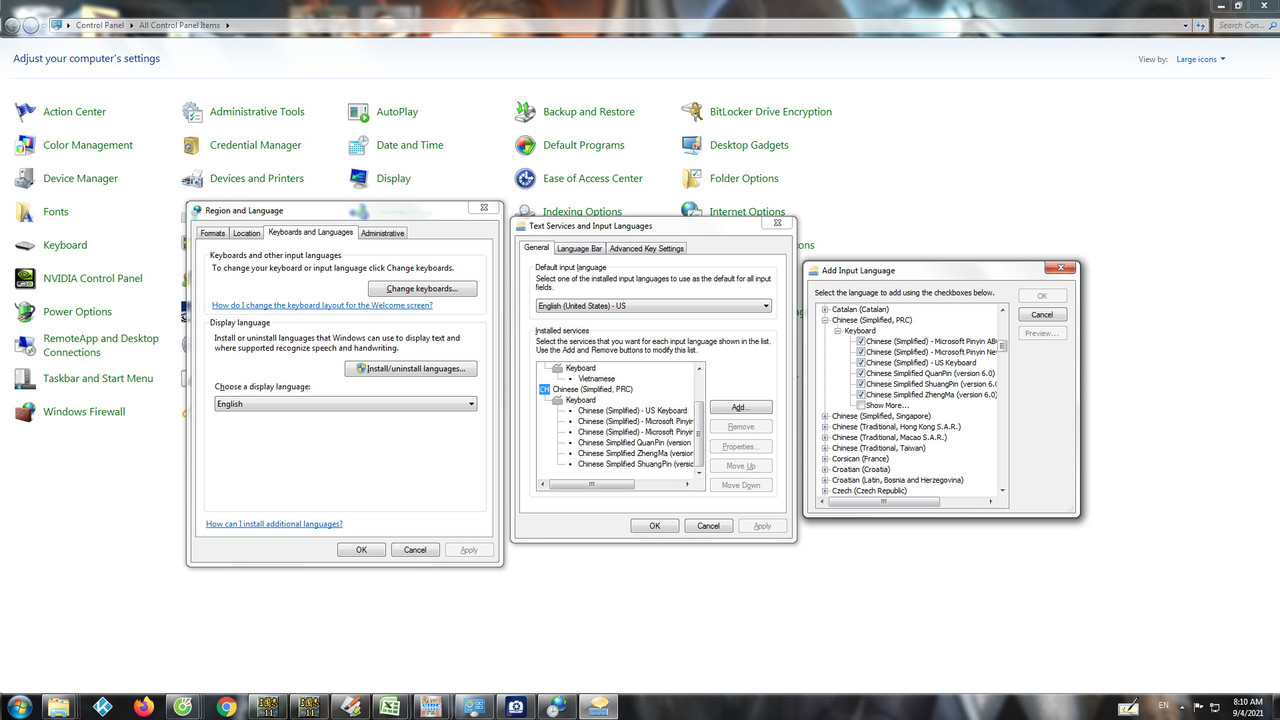Screen dimensions: 1280x720
Task: Open the Fonts folder icon
Action: (x=25, y=212)
